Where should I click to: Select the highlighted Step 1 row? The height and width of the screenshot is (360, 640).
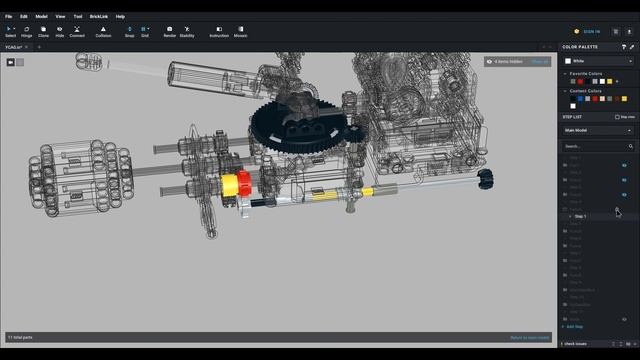point(598,217)
